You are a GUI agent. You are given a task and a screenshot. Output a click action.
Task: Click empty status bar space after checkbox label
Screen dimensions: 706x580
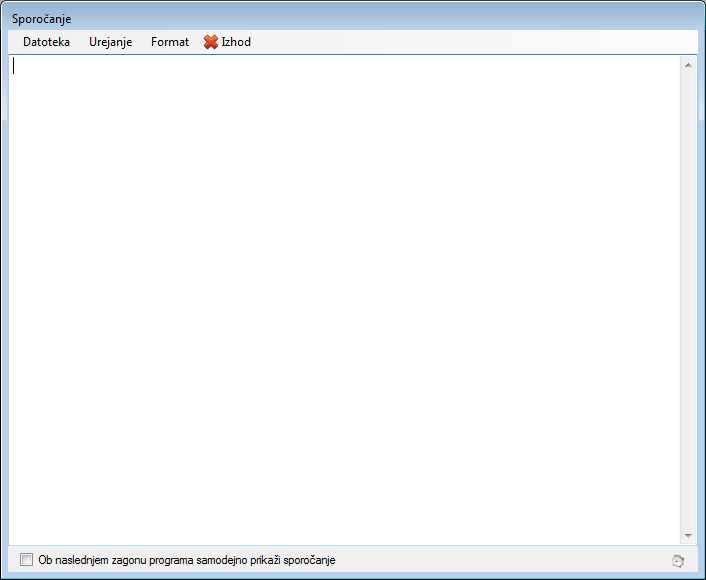500,560
